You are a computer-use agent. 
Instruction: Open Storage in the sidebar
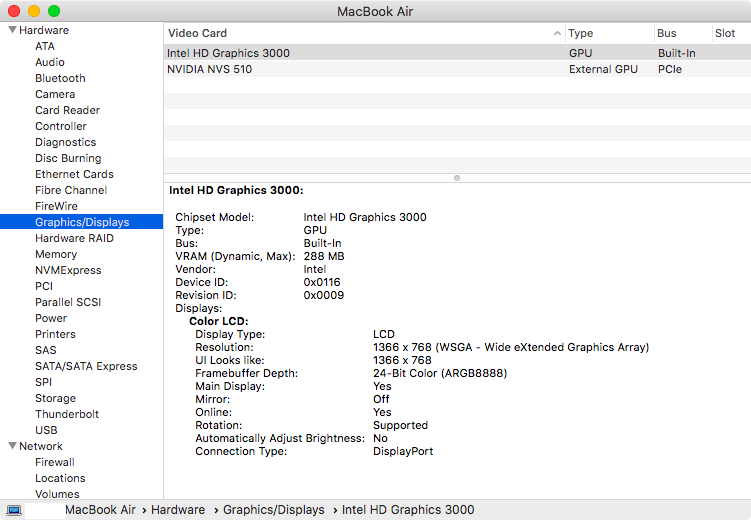[55, 398]
